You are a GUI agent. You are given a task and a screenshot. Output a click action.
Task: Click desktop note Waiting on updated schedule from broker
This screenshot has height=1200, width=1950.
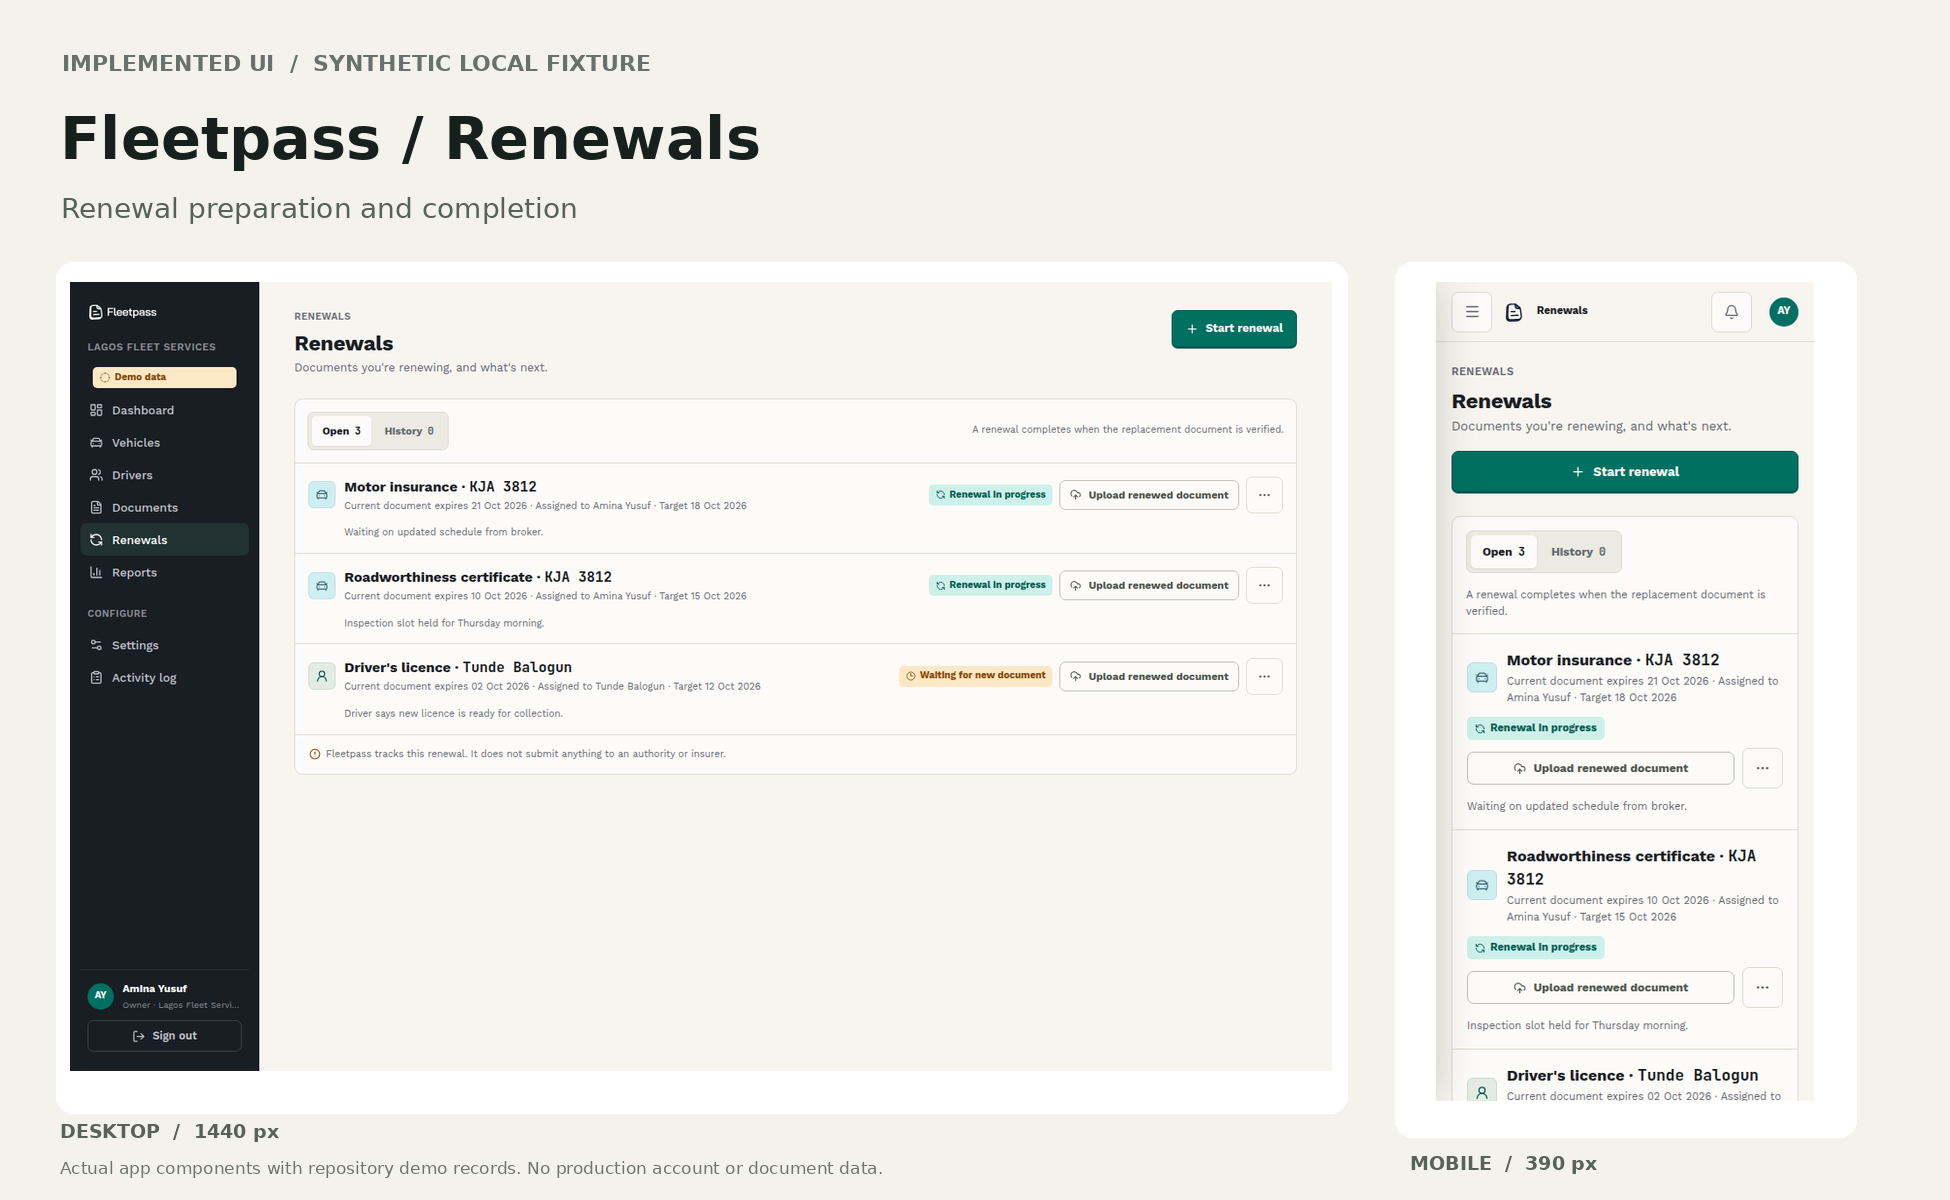coord(444,532)
